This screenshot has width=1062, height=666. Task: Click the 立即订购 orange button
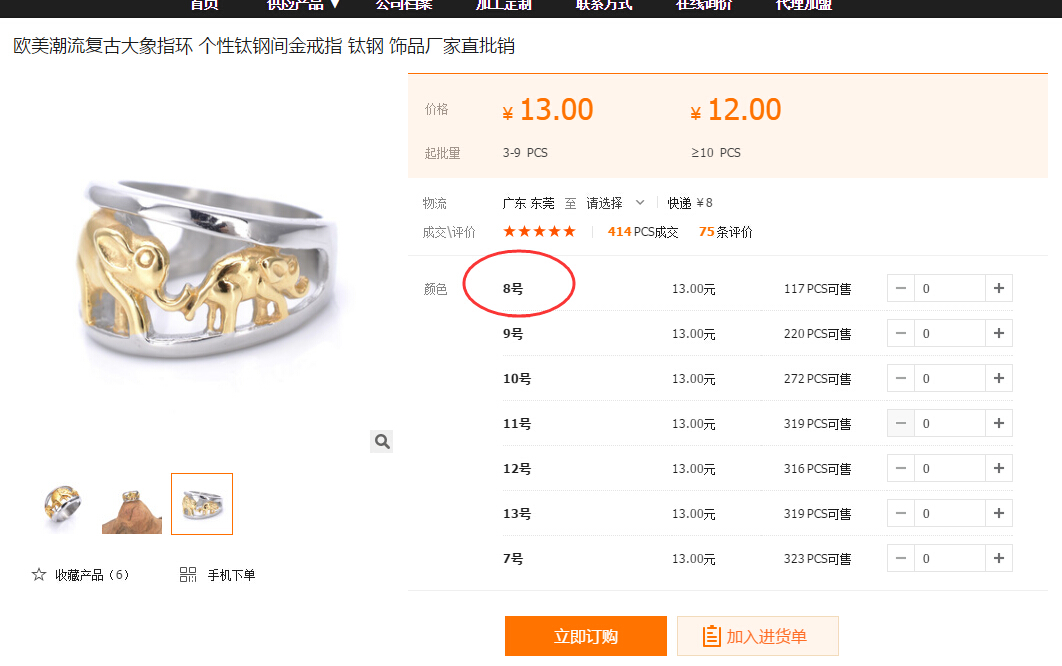(x=586, y=636)
